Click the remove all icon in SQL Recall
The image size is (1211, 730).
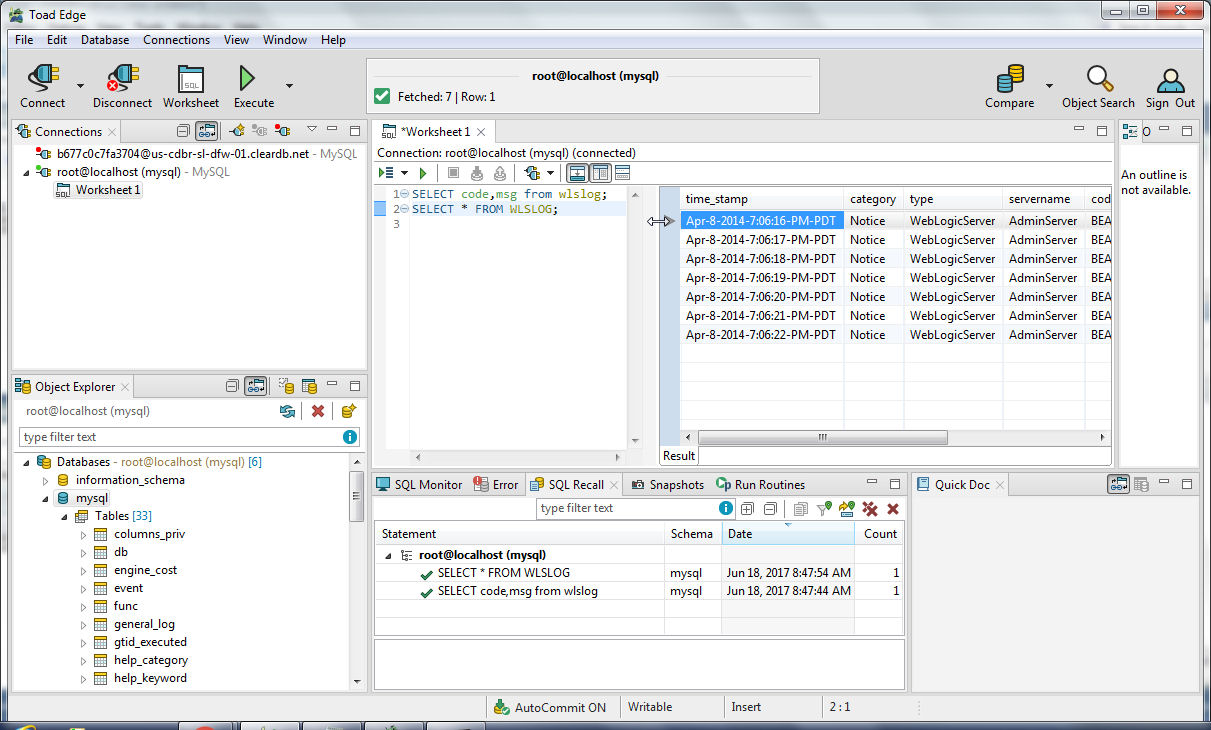(870, 508)
